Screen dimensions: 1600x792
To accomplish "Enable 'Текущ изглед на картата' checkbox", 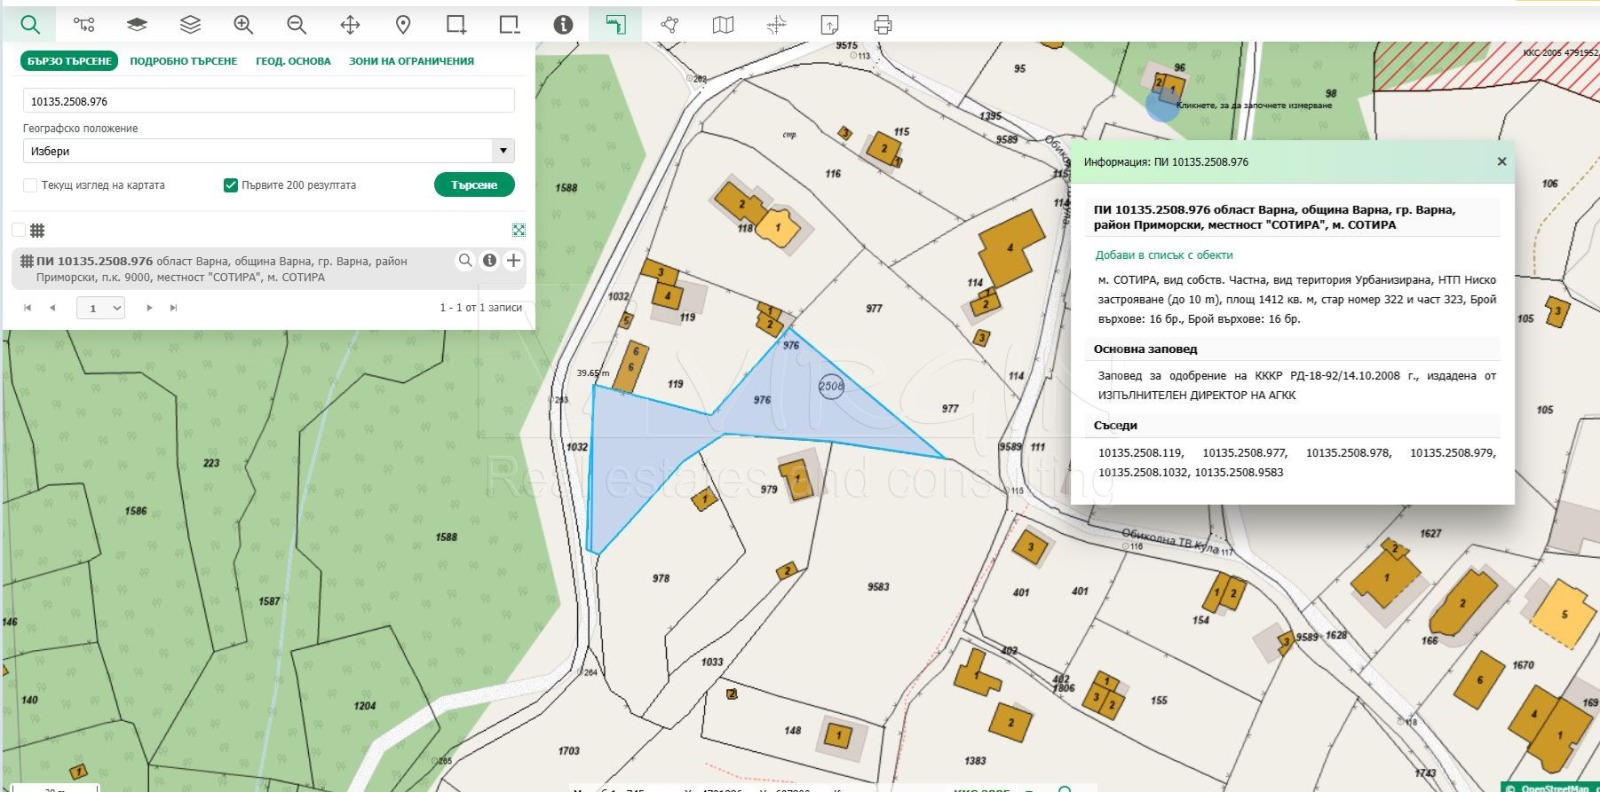I will click(x=30, y=185).
